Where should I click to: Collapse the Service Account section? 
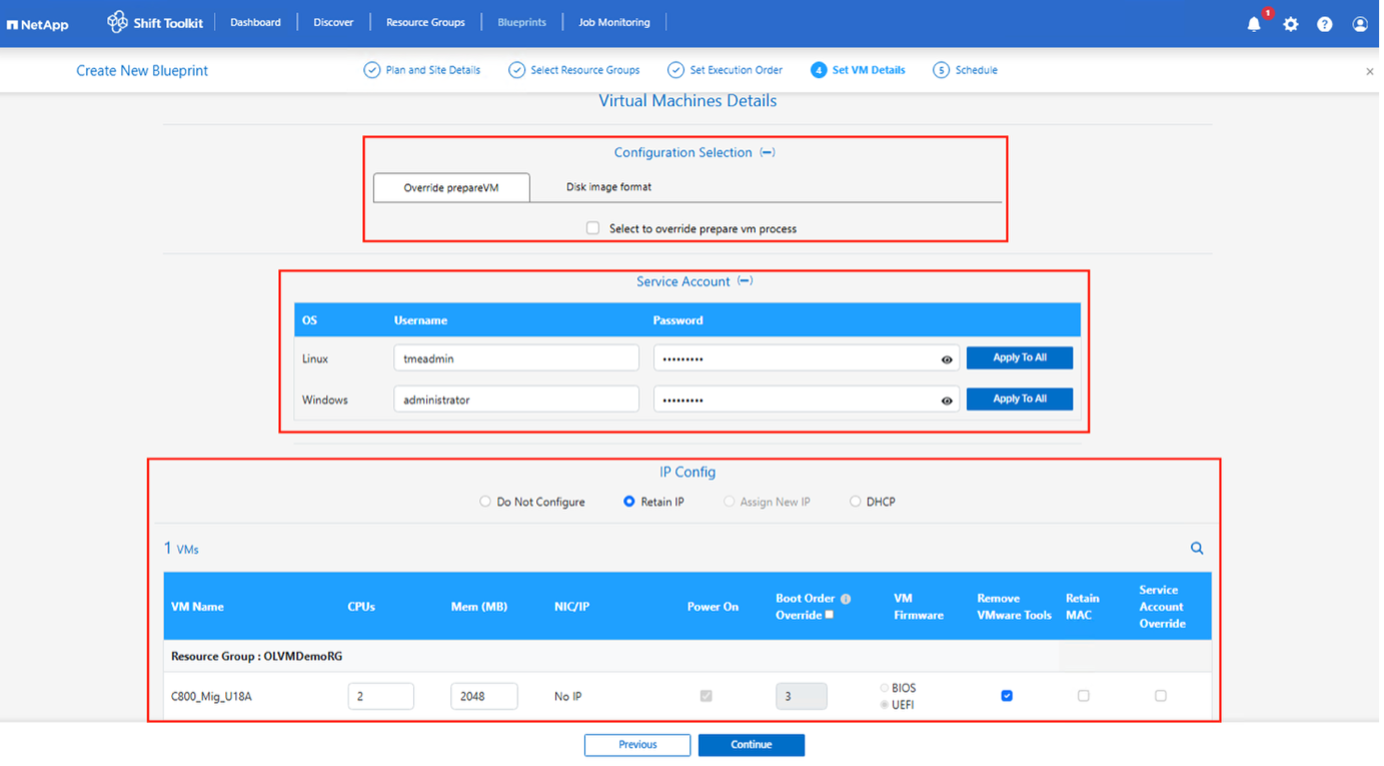click(x=745, y=281)
